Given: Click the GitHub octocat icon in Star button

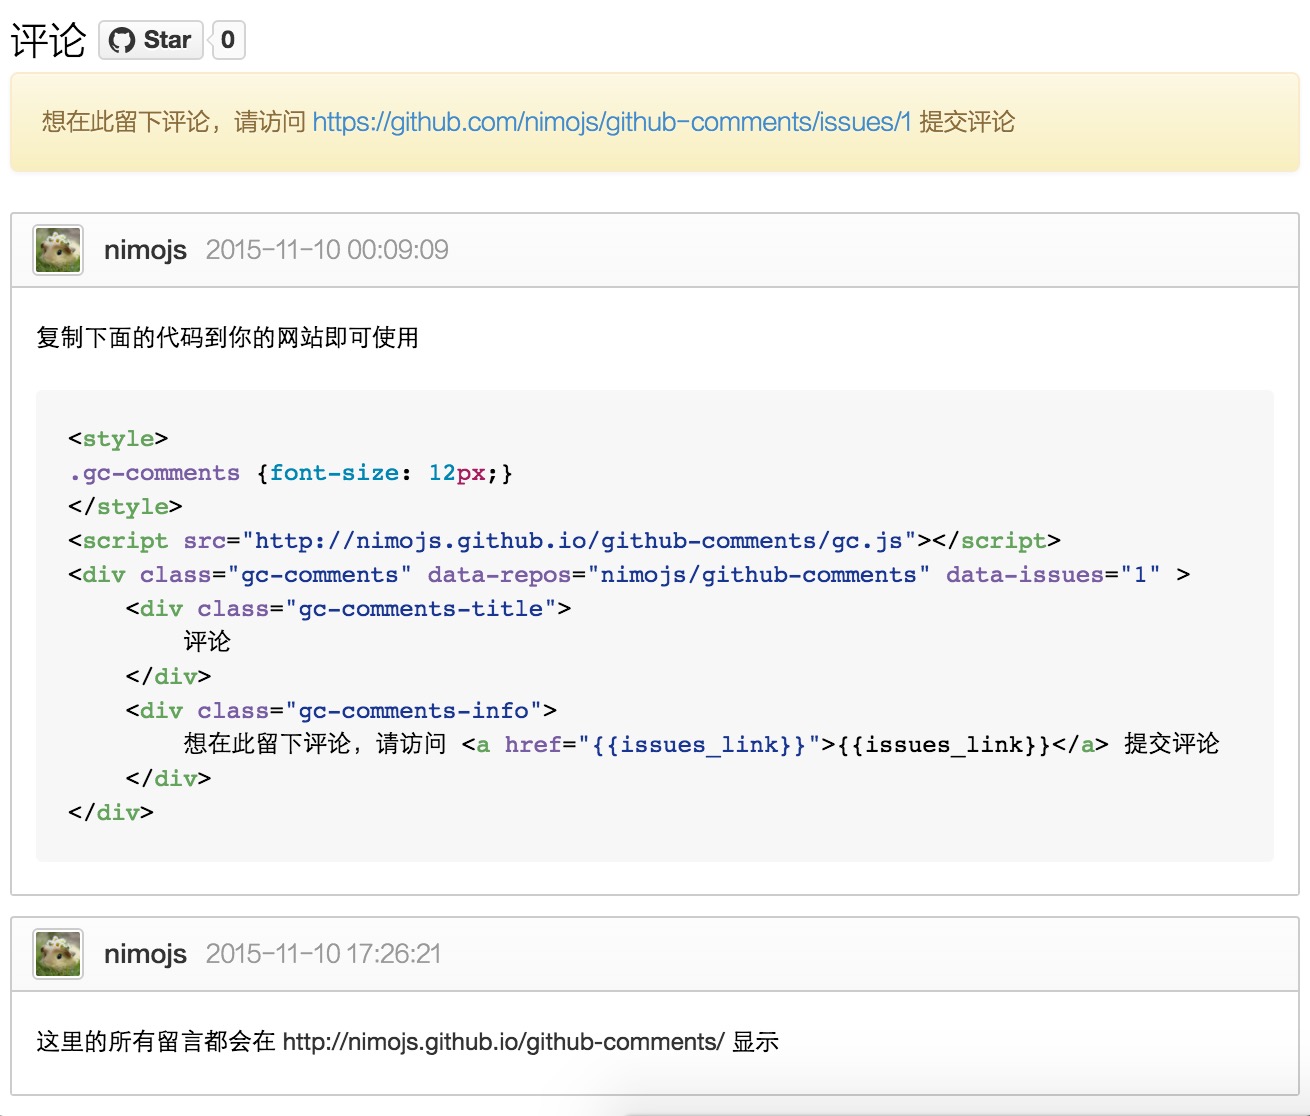Looking at the screenshot, I should pyautogui.click(x=122, y=40).
